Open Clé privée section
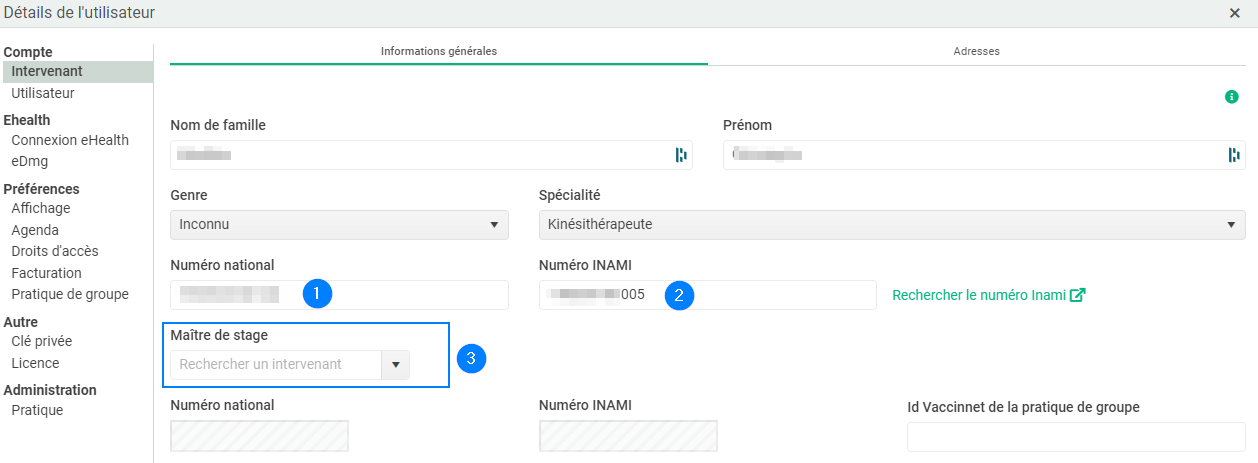The width and height of the screenshot is (1258, 463). [x=42, y=341]
